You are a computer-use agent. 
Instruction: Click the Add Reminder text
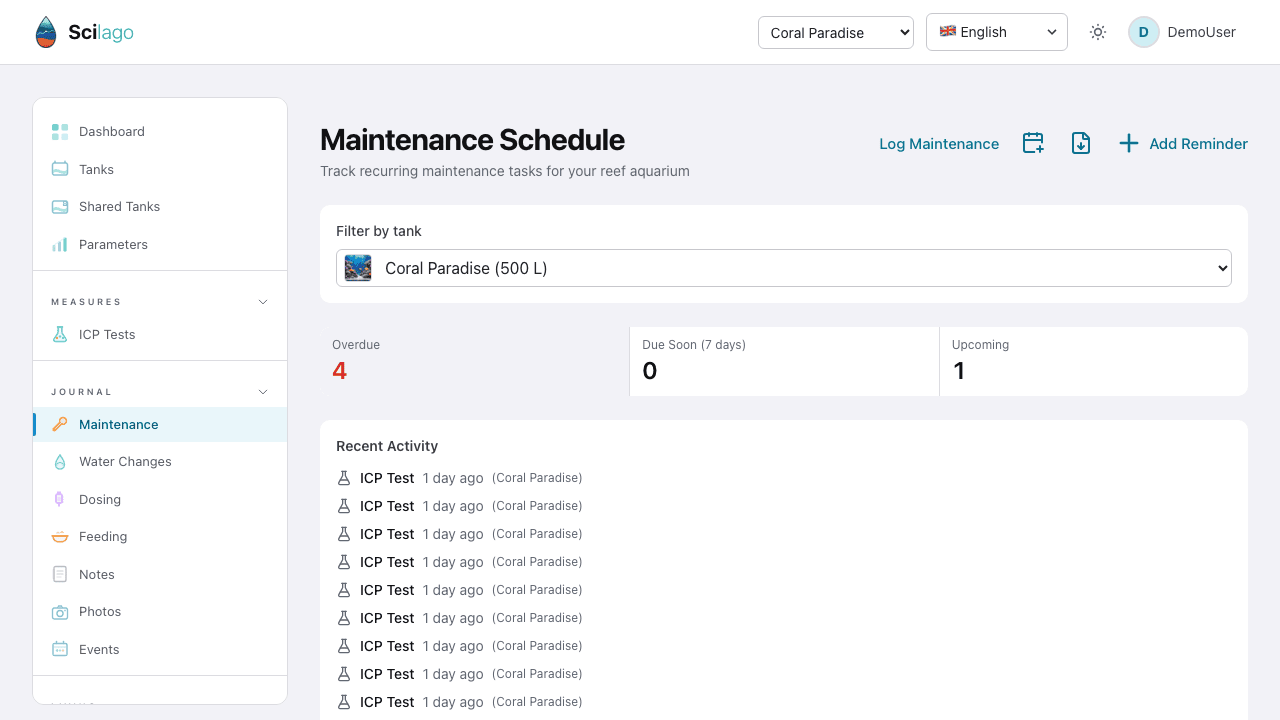coord(1198,144)
